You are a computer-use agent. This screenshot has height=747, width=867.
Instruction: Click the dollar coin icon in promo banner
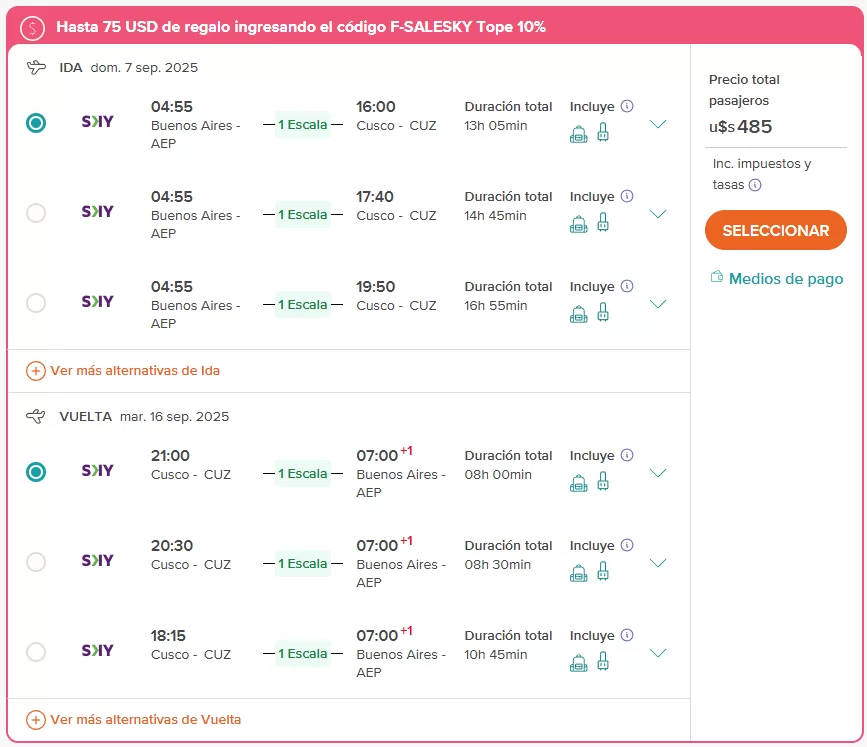click(33, 28)
